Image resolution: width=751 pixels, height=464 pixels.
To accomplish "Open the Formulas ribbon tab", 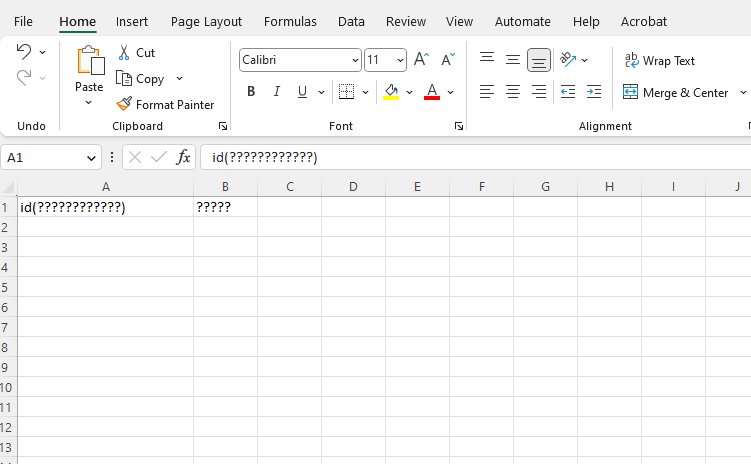I will pyautogui.click(x=290, y=21).
